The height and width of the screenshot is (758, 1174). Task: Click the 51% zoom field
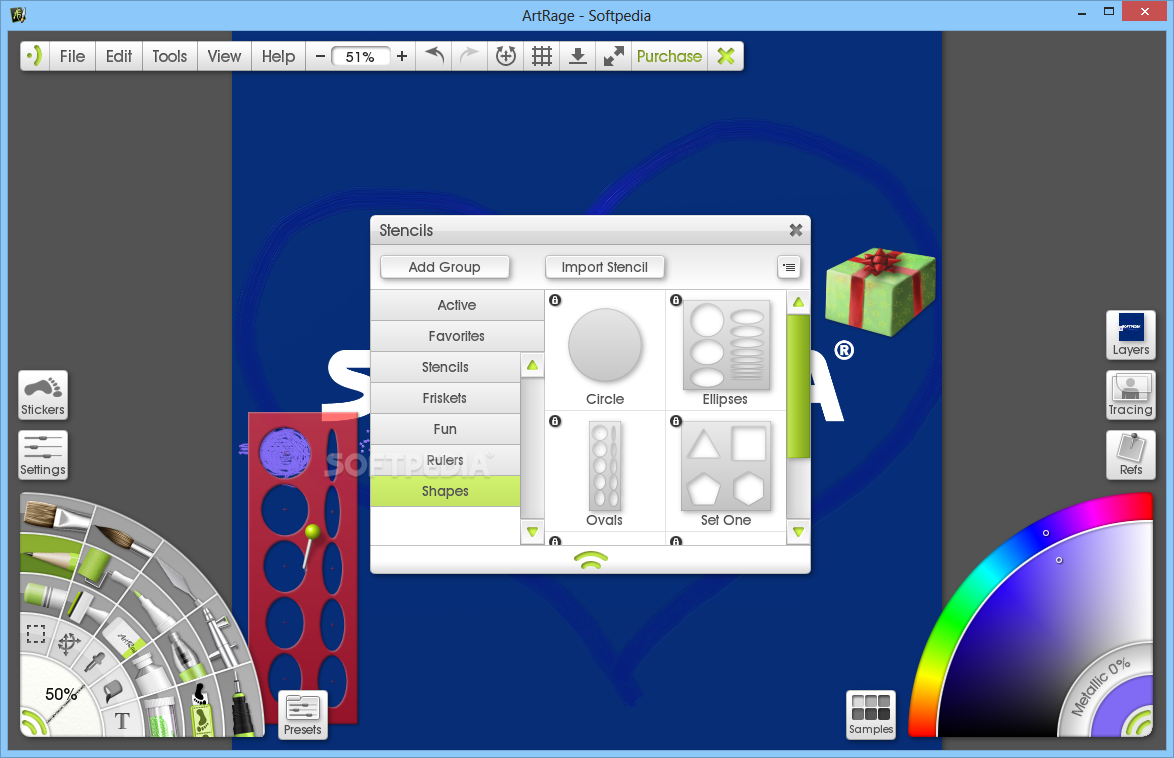tap(360, 57)
